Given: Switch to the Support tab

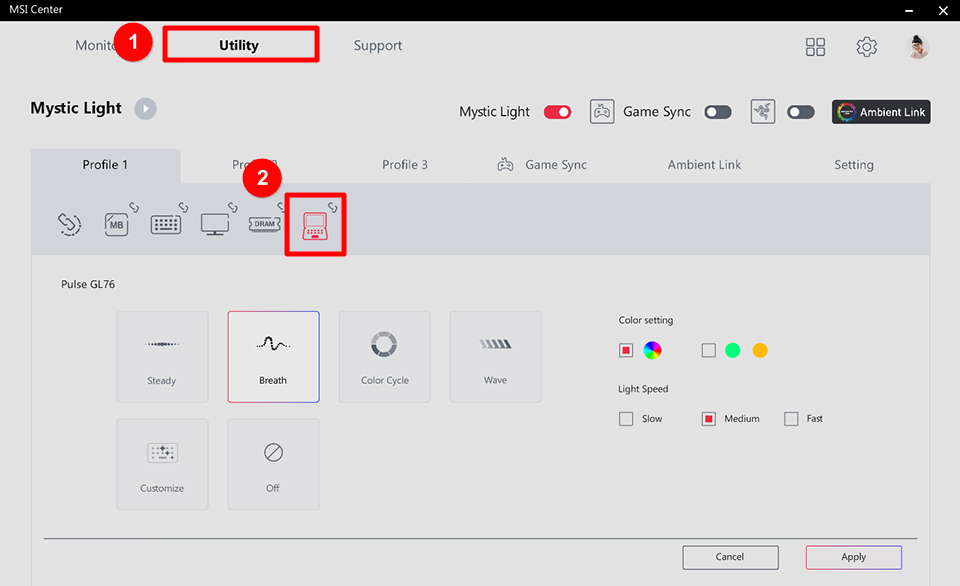Looking at the screenshot, I should click(378, 45).
